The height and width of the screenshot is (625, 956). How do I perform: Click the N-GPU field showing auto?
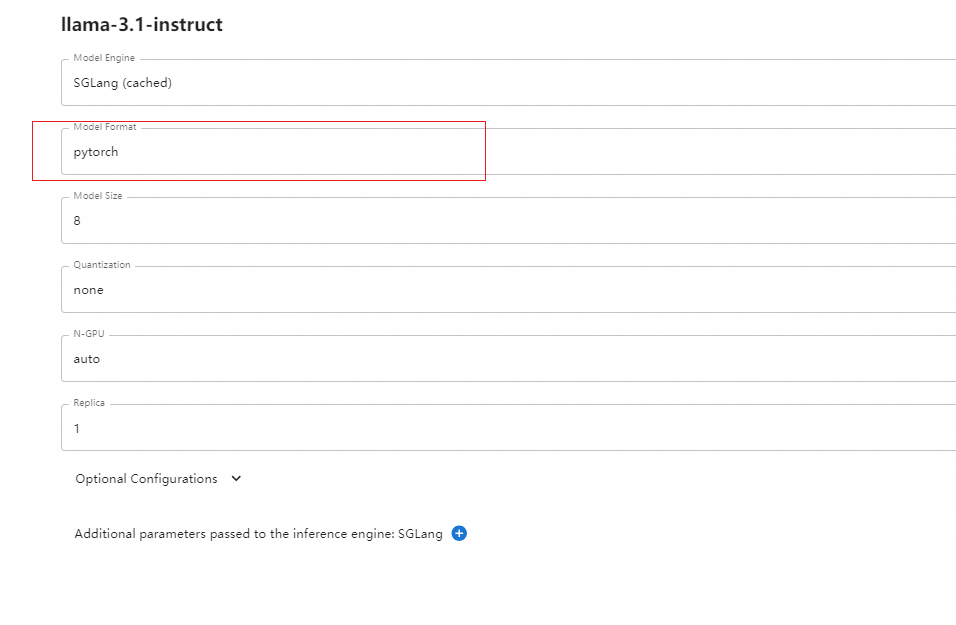pos(400,358)
